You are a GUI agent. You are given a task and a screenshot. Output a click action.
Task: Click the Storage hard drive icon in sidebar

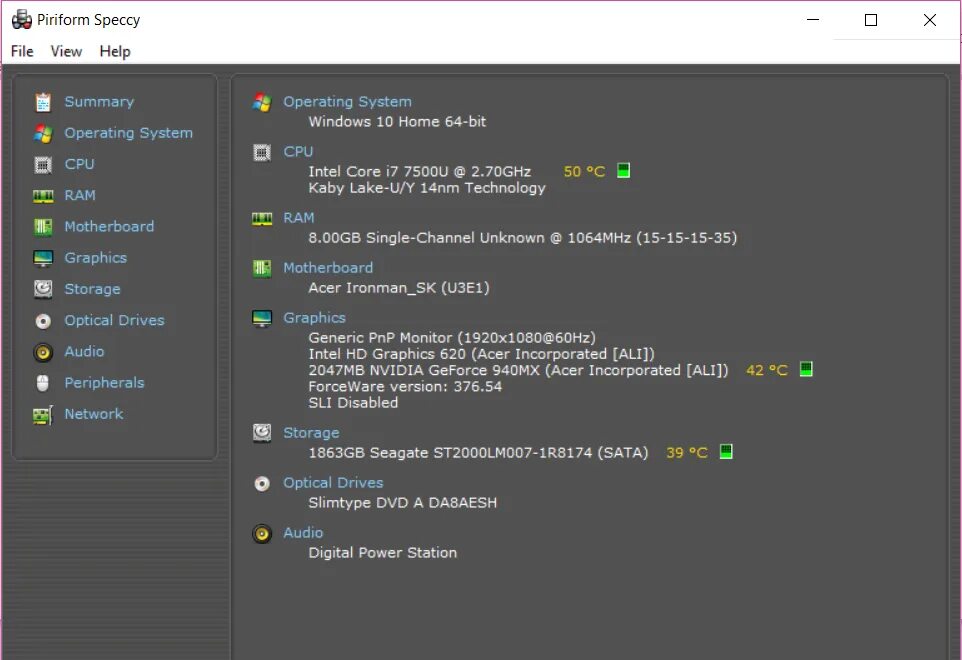(x=43, y=289)
